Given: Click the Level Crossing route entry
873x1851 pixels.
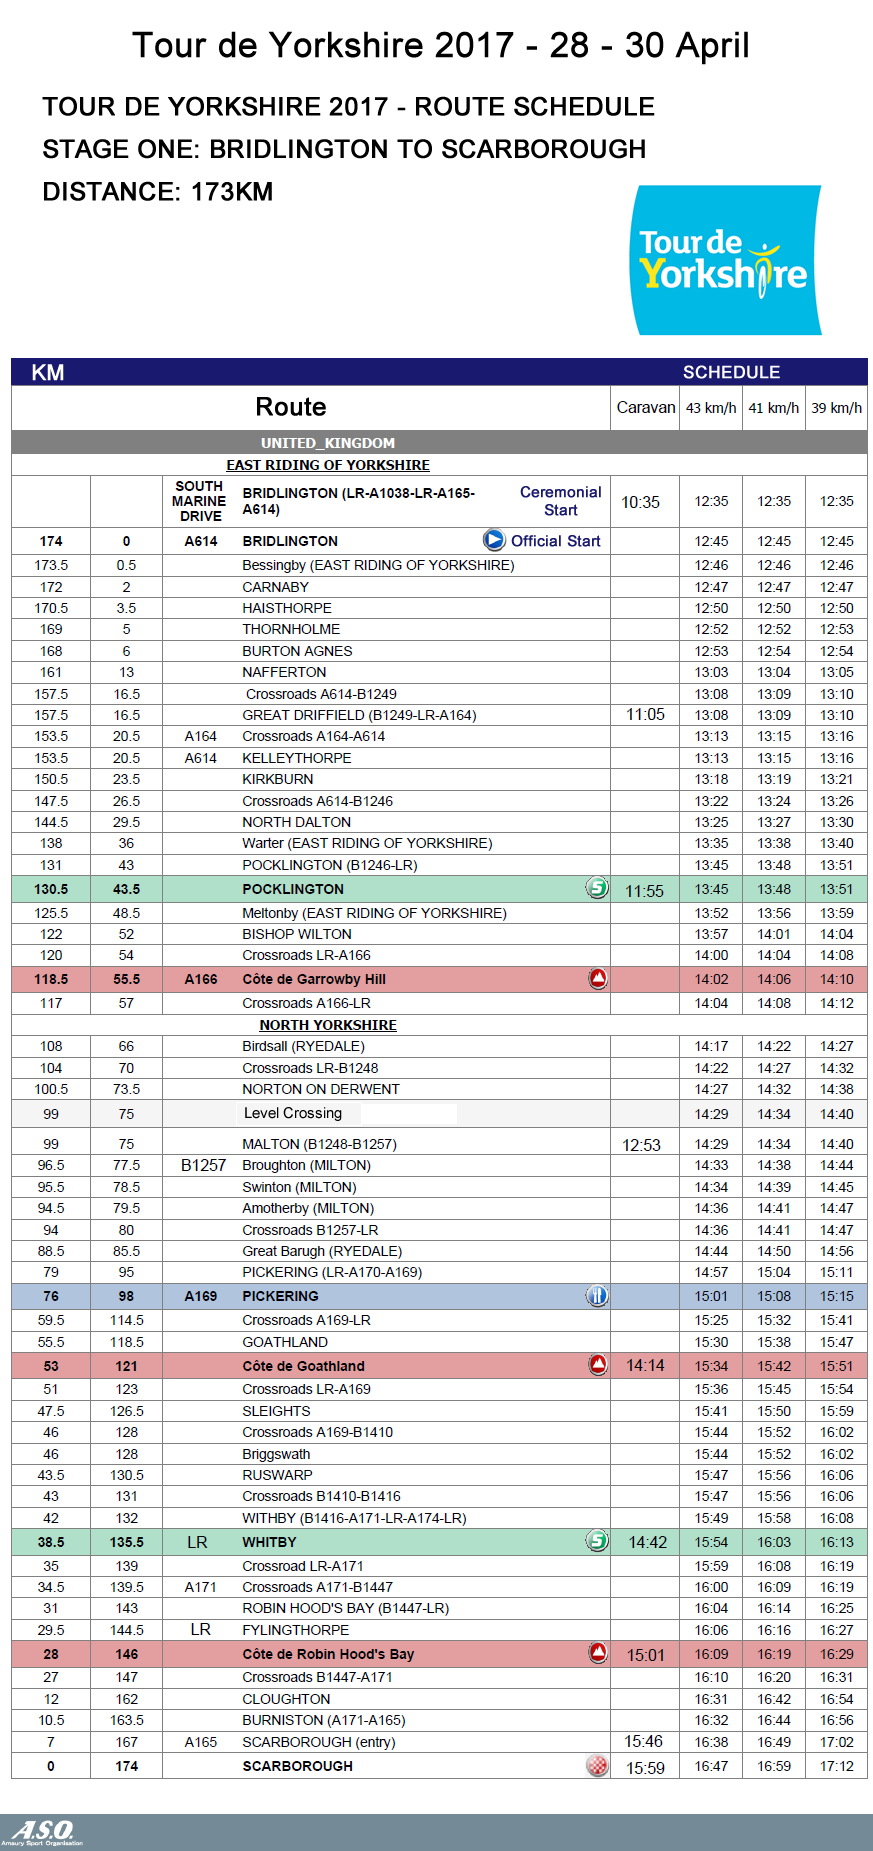Looking at the screenshot, I should pos(292,1113).
